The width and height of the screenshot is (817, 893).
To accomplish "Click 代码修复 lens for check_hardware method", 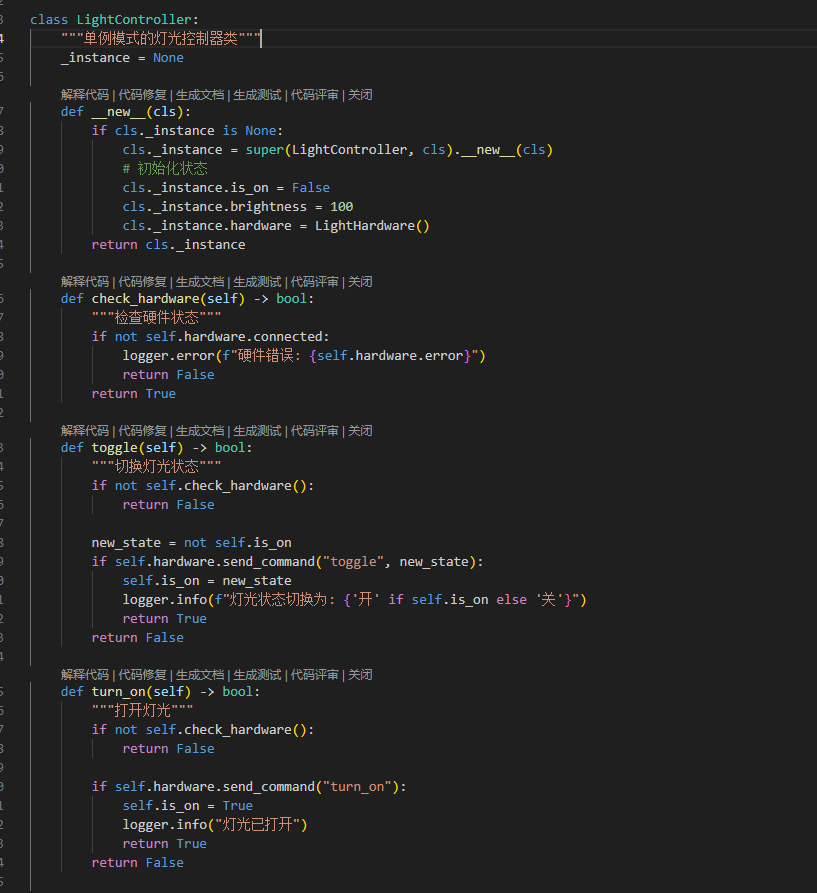I will pos(142,281).
